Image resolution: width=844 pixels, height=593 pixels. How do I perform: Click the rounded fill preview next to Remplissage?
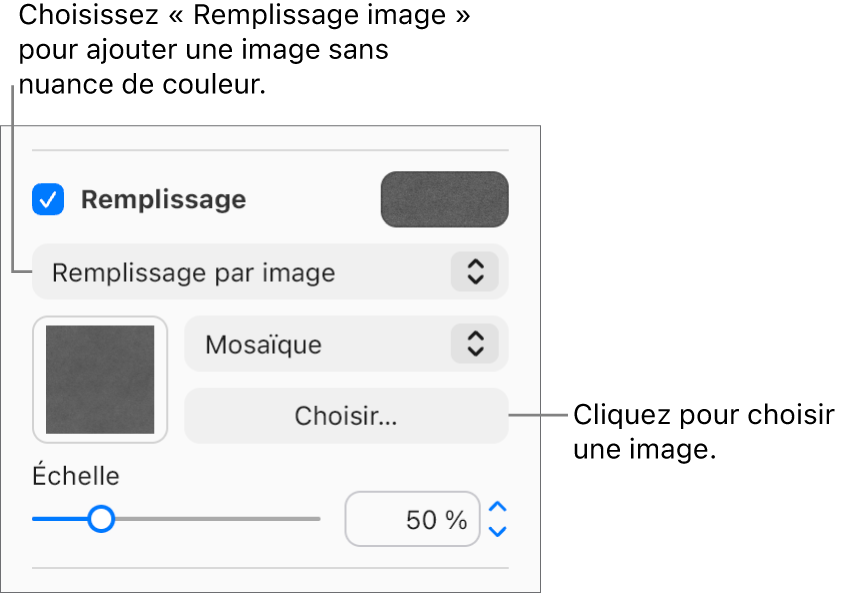click(x=444, y=199)
